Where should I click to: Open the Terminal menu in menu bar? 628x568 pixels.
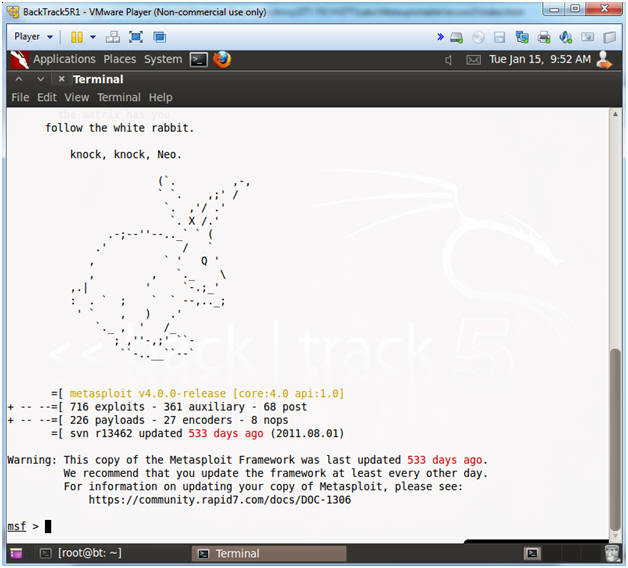[x=119, y=97]
